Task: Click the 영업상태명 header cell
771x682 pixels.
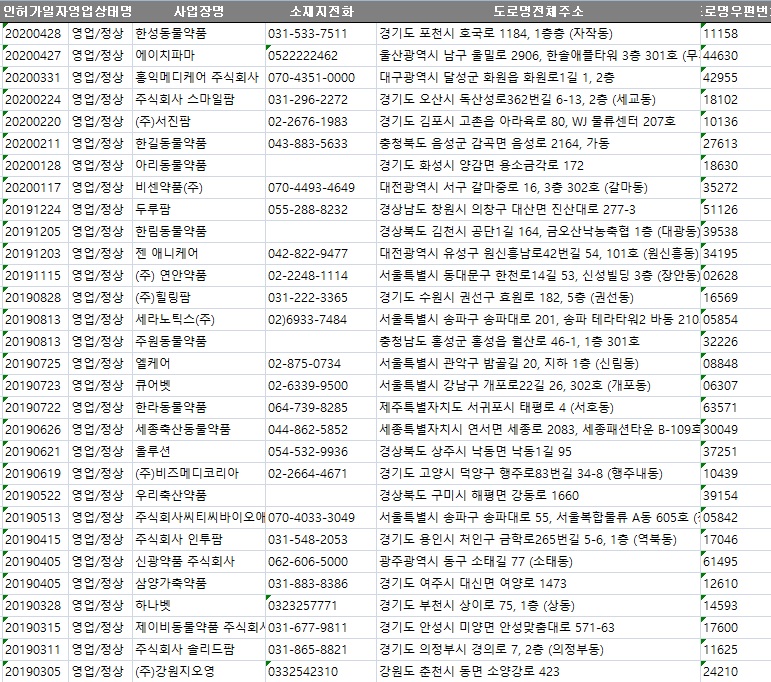Action: tap(101, 11)
